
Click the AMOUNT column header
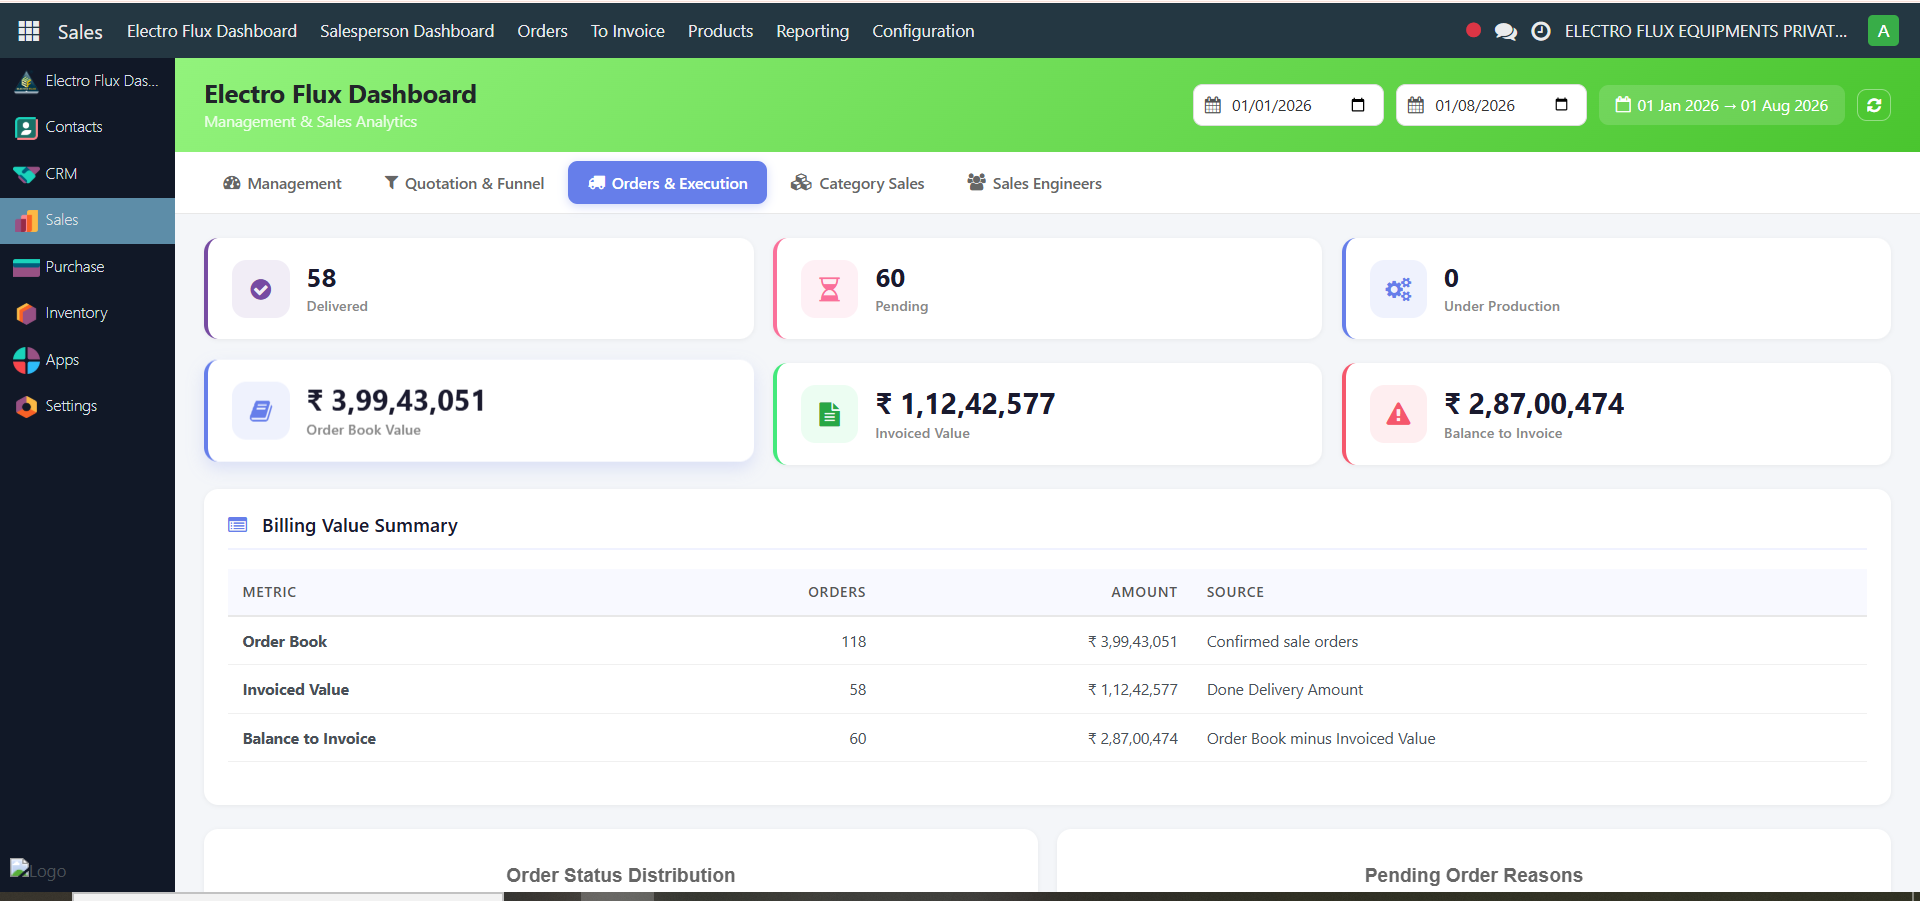pyautogui.click(x=1144, y=592)
